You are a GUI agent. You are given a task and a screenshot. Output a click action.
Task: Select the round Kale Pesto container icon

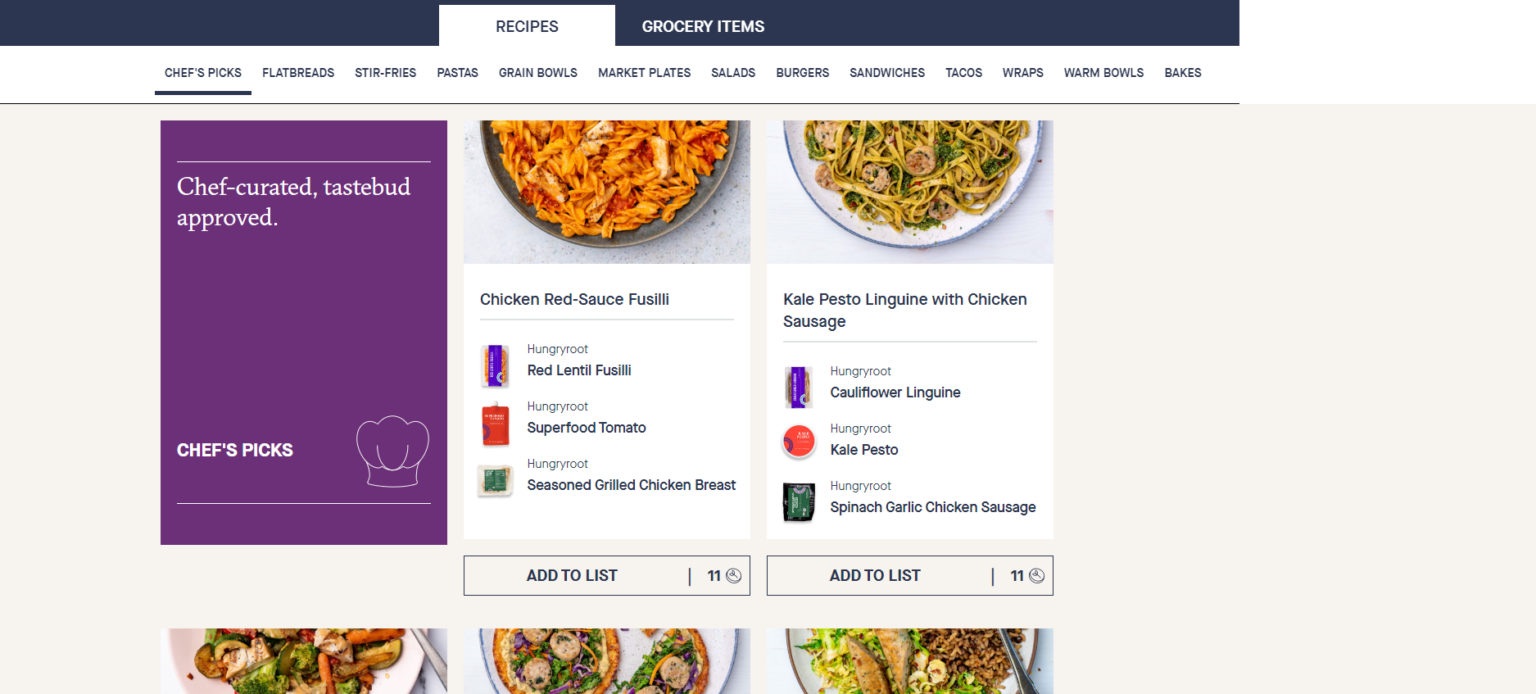(x=798, y=442)
